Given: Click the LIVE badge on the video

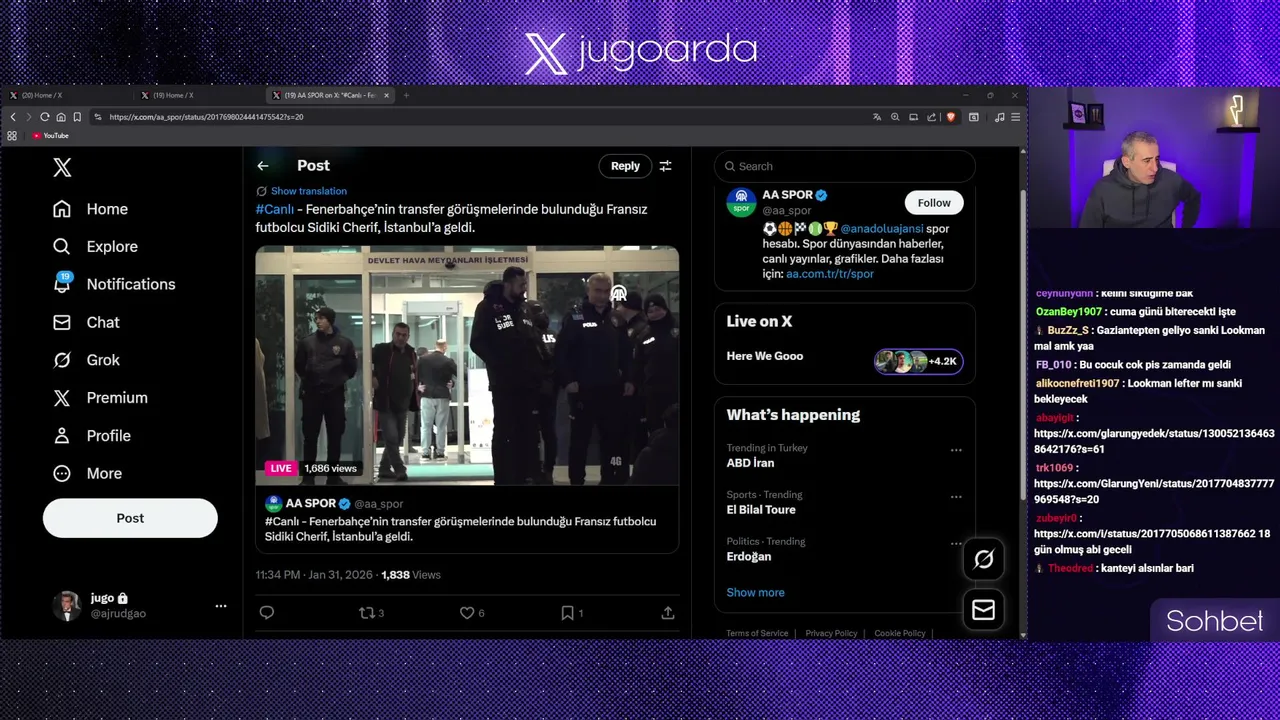Looking at the screenshot, I should [281, 468].
